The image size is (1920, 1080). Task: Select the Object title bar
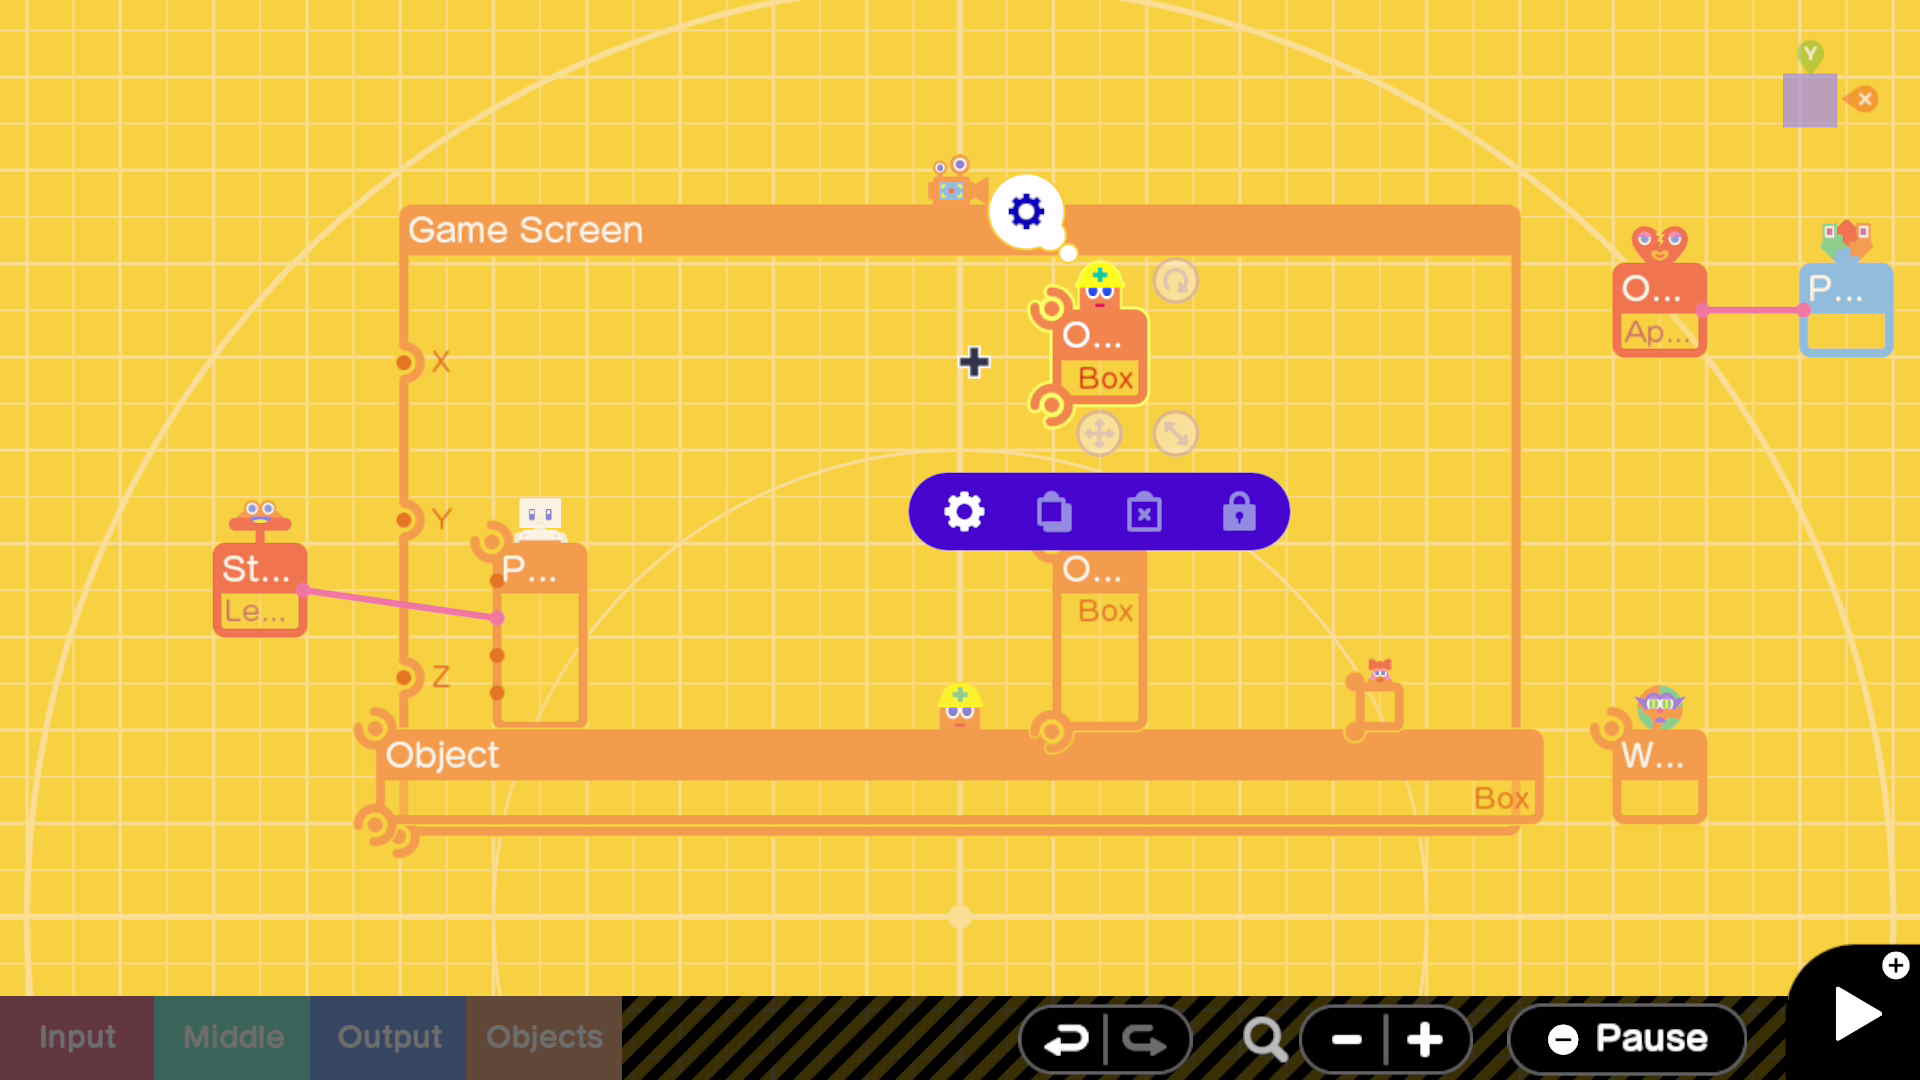[960, 755]
